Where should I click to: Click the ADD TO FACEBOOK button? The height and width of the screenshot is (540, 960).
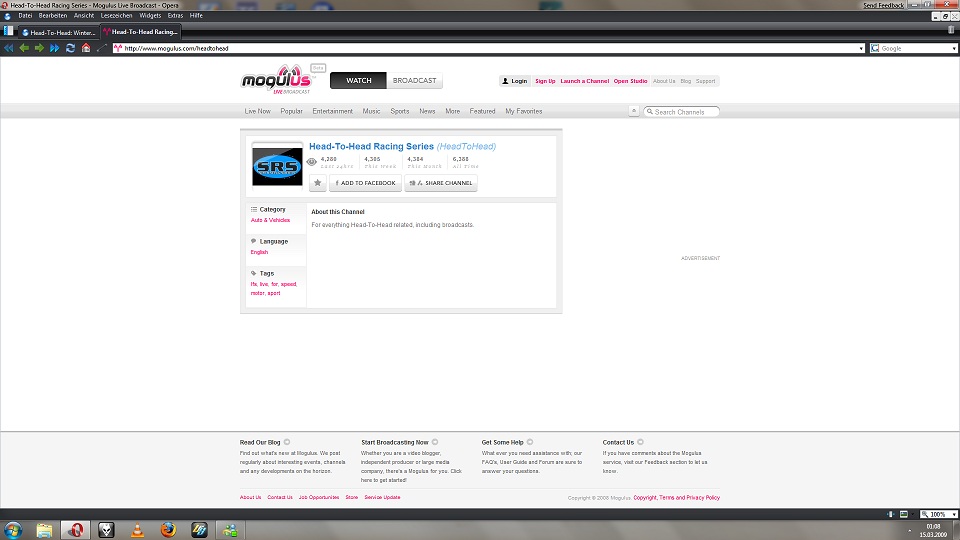pyautogui.click(x=366, y=182)
